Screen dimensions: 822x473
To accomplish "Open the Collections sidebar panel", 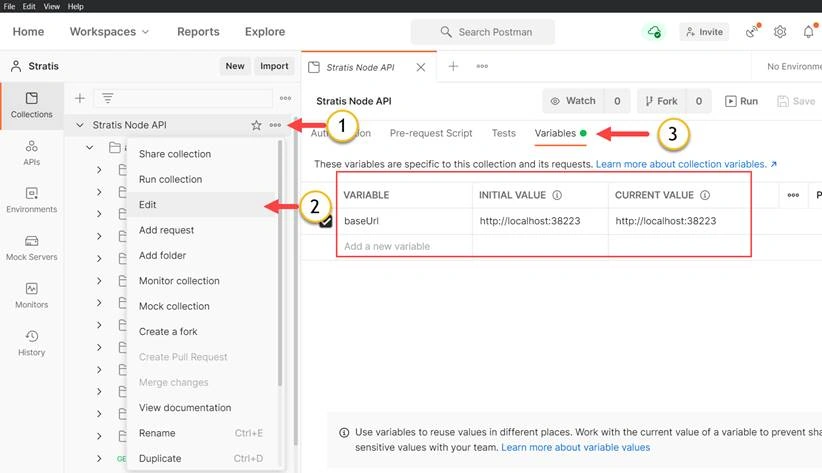I will click(31, 105).
